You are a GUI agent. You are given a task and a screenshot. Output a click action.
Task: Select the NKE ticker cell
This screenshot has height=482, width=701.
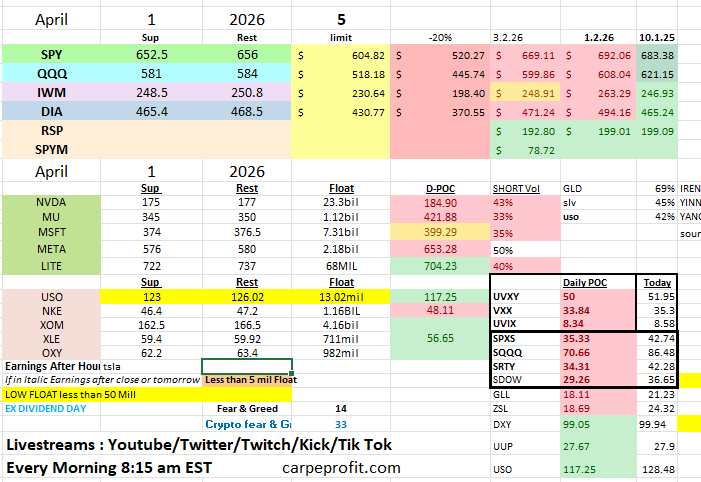(x=51, y=311)
